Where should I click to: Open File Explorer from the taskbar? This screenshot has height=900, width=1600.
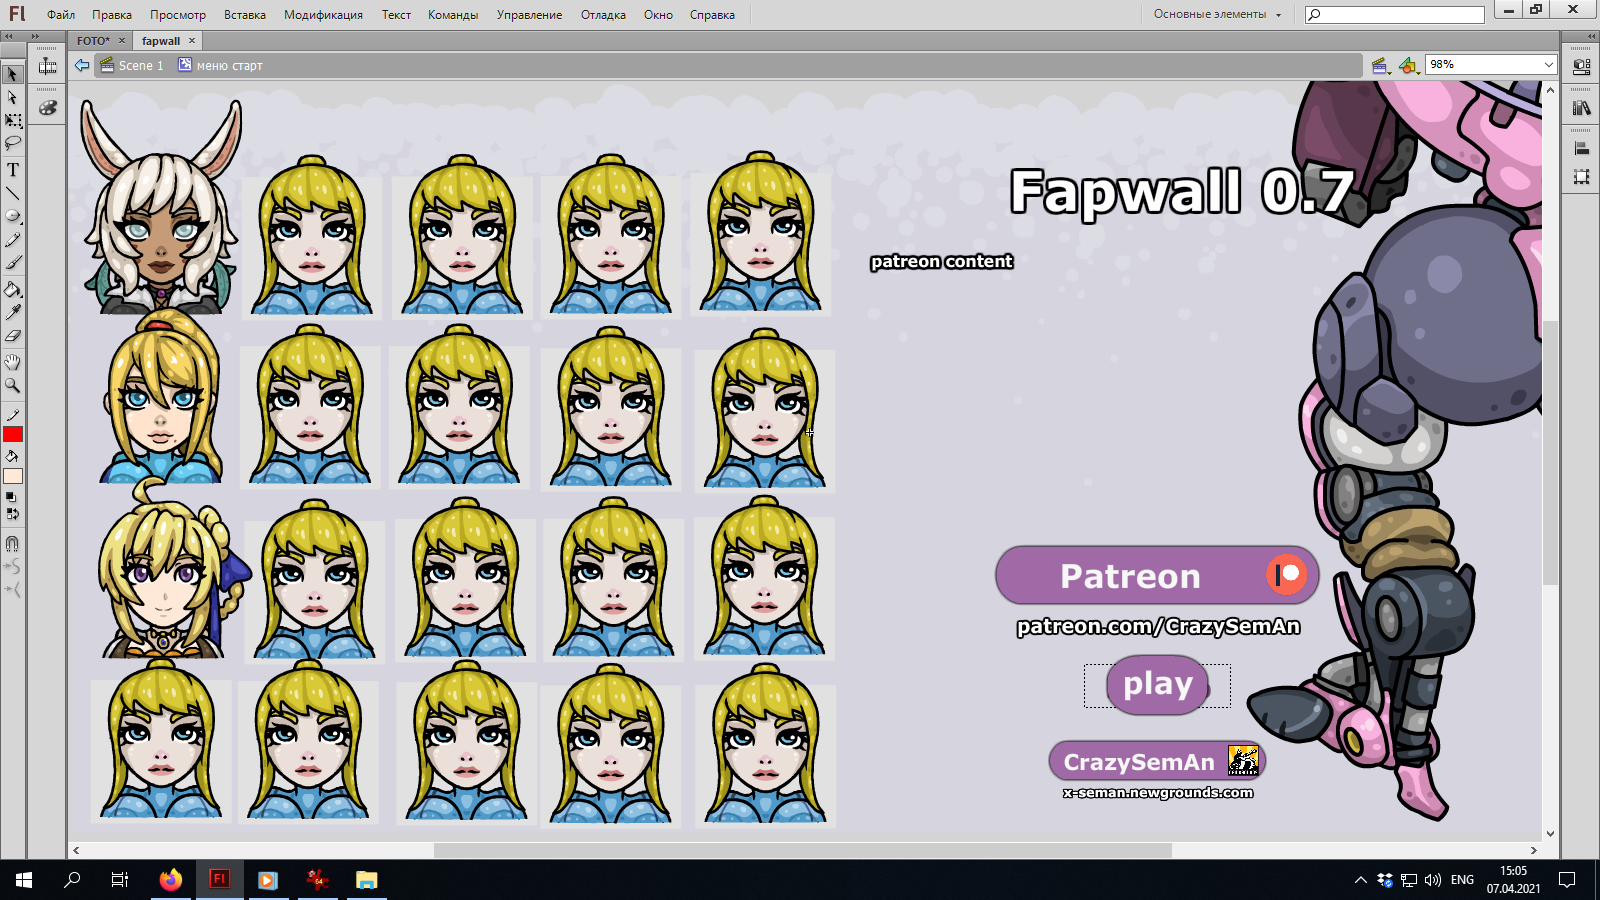pos(367,880)
